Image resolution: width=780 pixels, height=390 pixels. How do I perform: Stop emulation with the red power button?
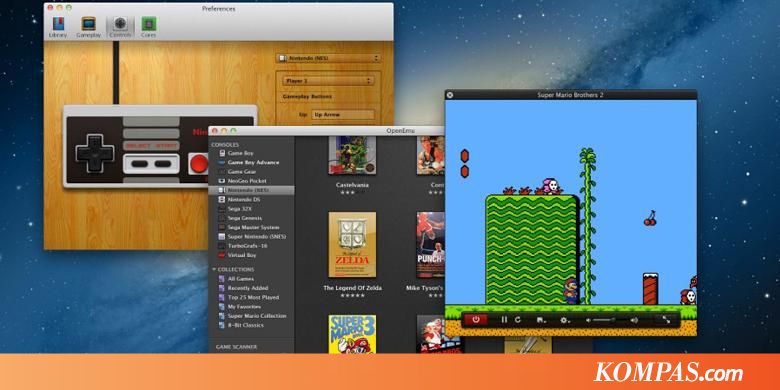476,320
